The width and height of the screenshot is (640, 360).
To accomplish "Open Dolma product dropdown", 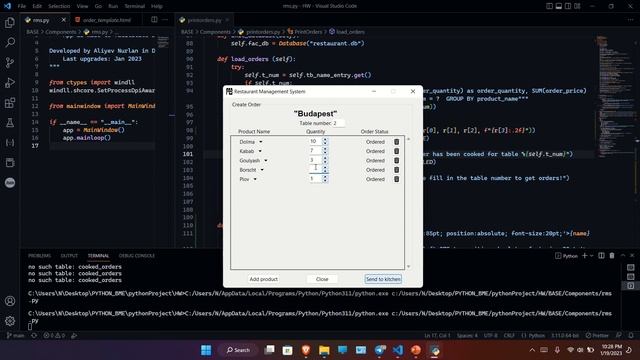I will [261, 142].
